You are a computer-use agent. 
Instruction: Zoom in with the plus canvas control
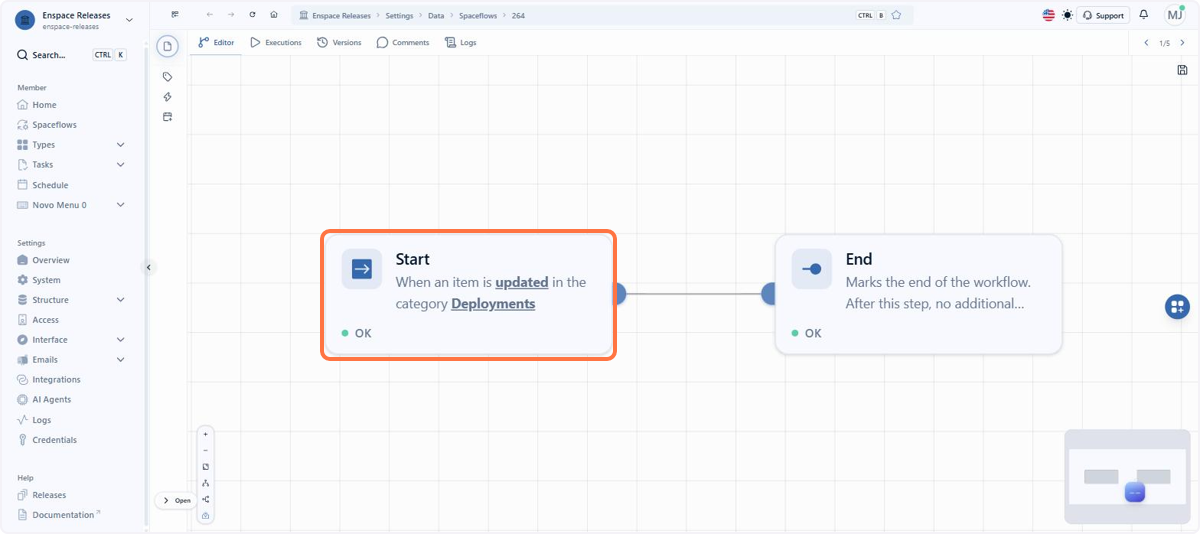point(205,434)
